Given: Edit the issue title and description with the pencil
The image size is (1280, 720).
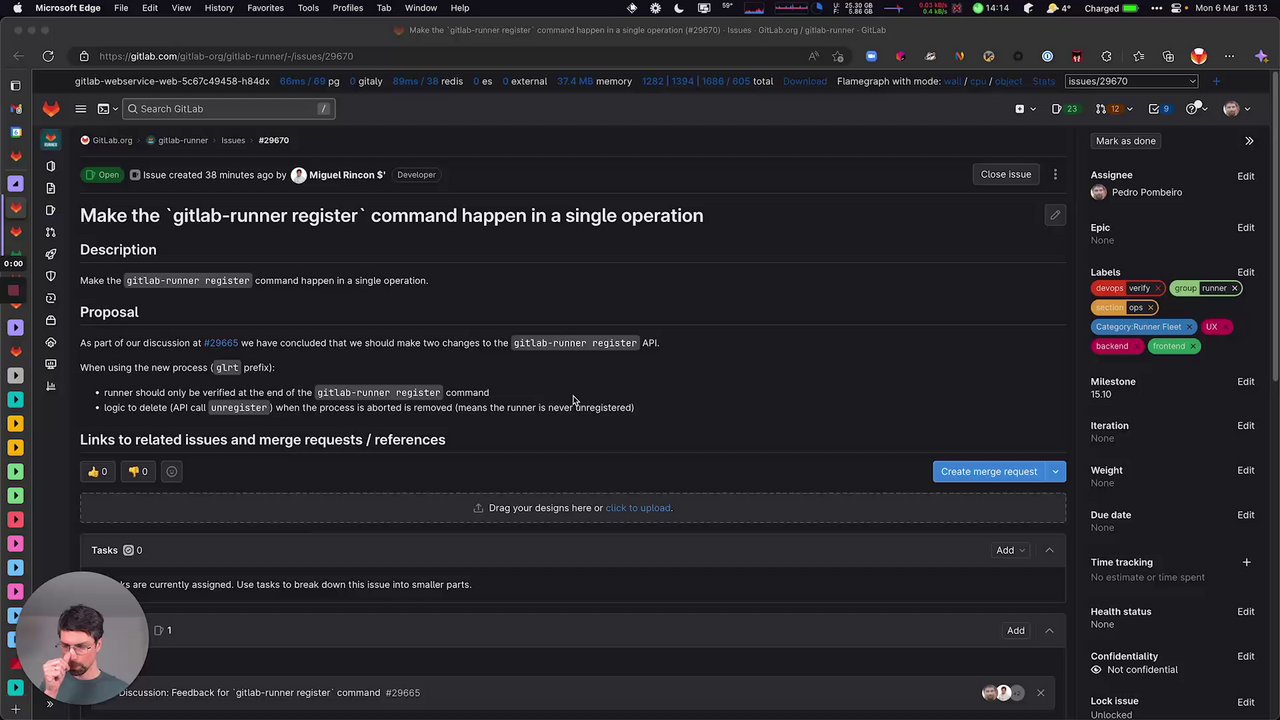Looking at the screenshot, I should (1055, 215).
